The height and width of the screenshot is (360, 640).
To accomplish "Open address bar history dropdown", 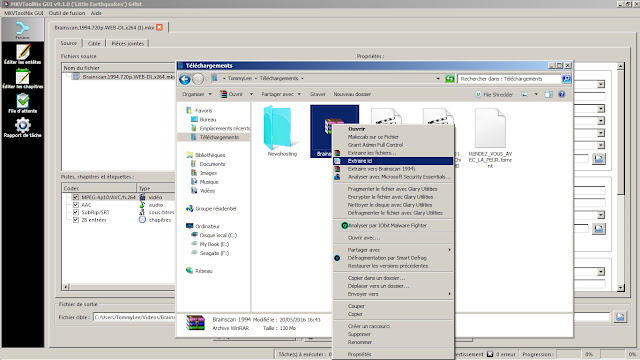I will coord(438,79).
